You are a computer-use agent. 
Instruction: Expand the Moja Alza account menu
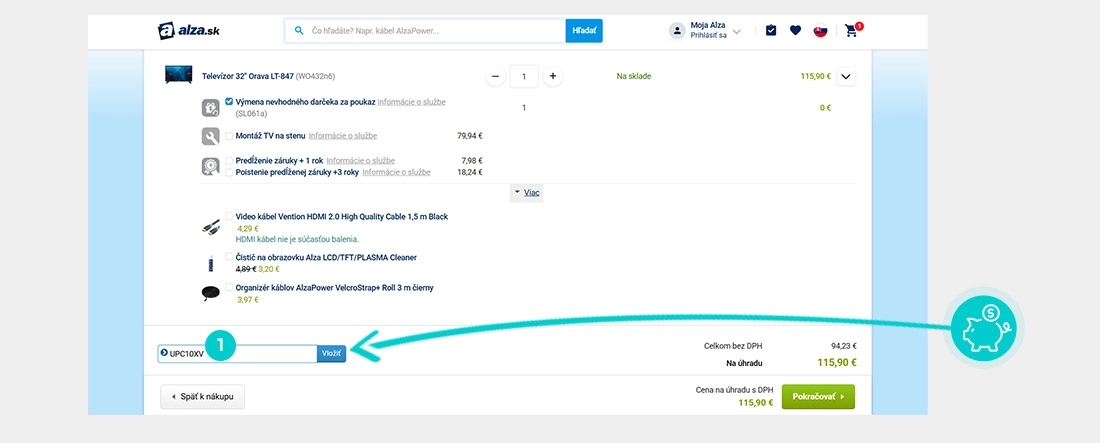(737, 32)
